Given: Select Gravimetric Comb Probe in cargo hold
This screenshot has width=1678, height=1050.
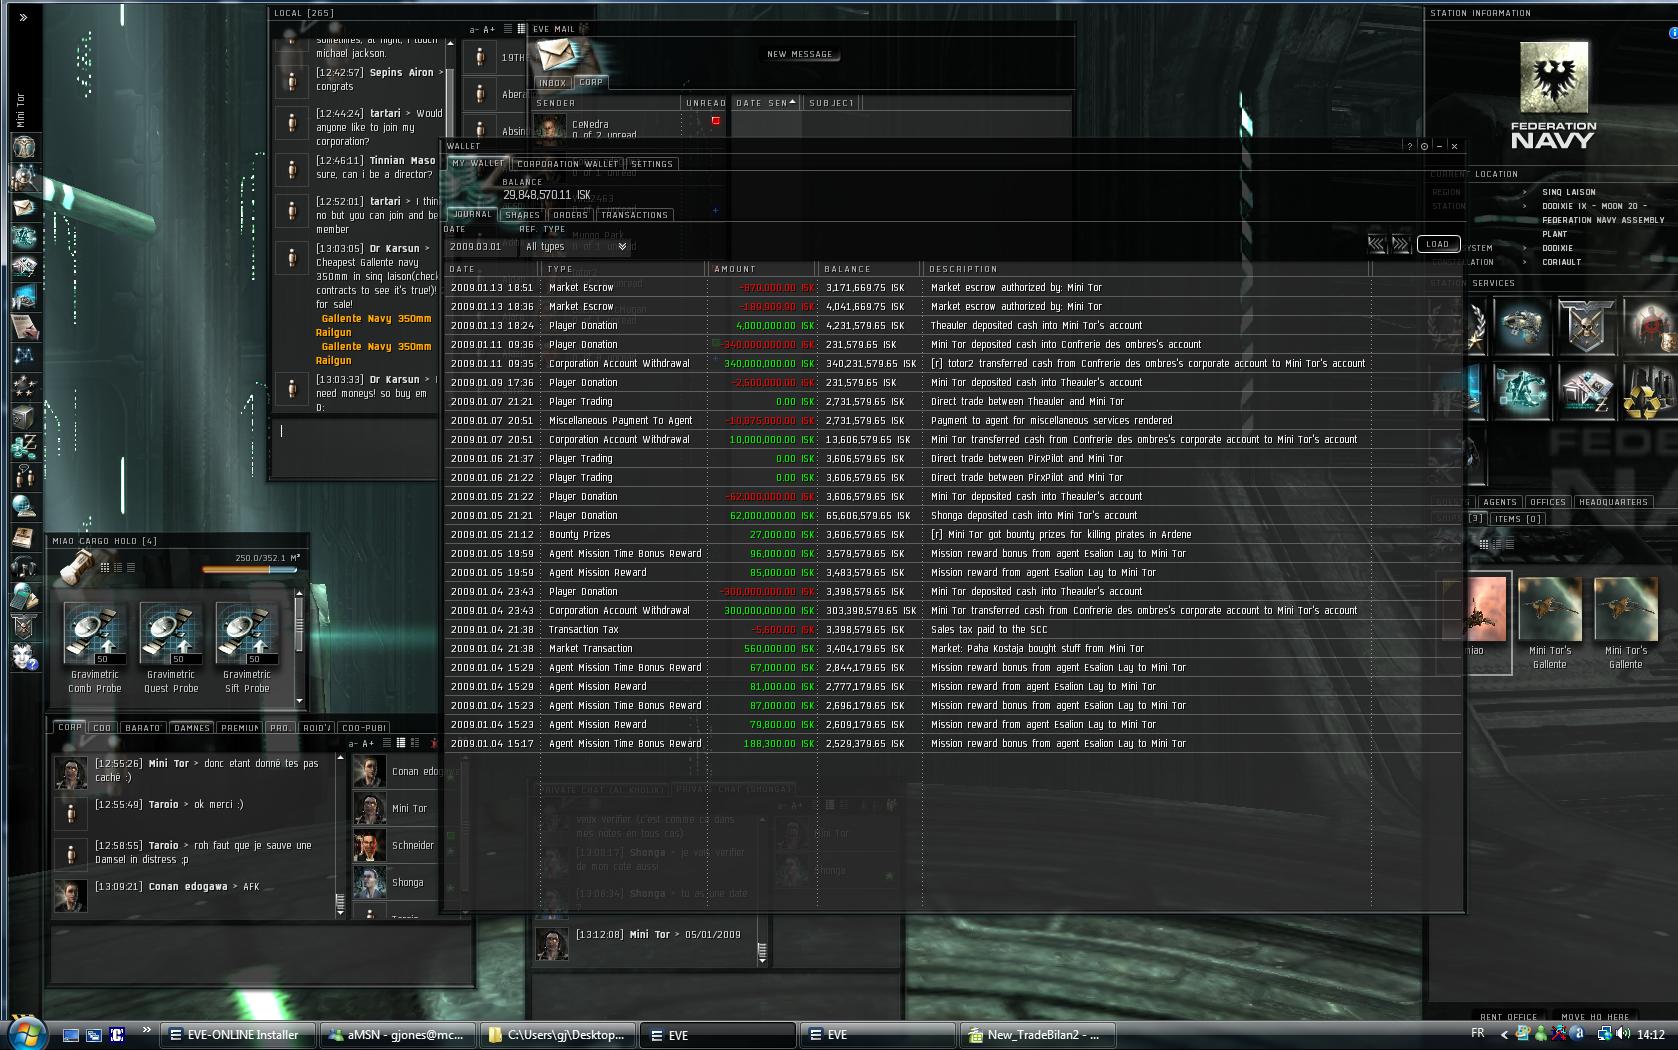Looking at the screenshot, I should coord(95,647).
